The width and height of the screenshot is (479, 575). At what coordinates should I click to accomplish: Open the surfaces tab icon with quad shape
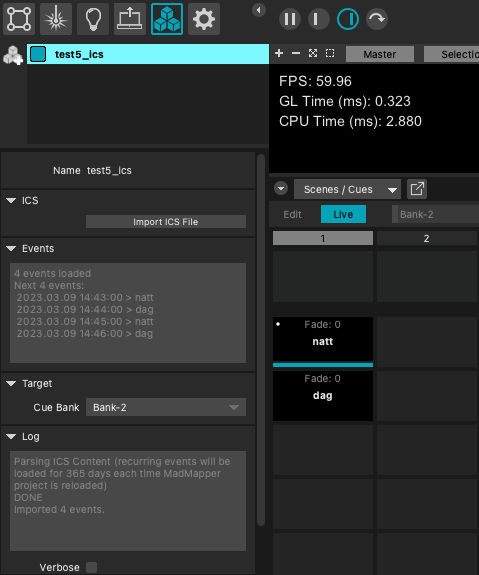pyautogui.click(x=19, y=19)
